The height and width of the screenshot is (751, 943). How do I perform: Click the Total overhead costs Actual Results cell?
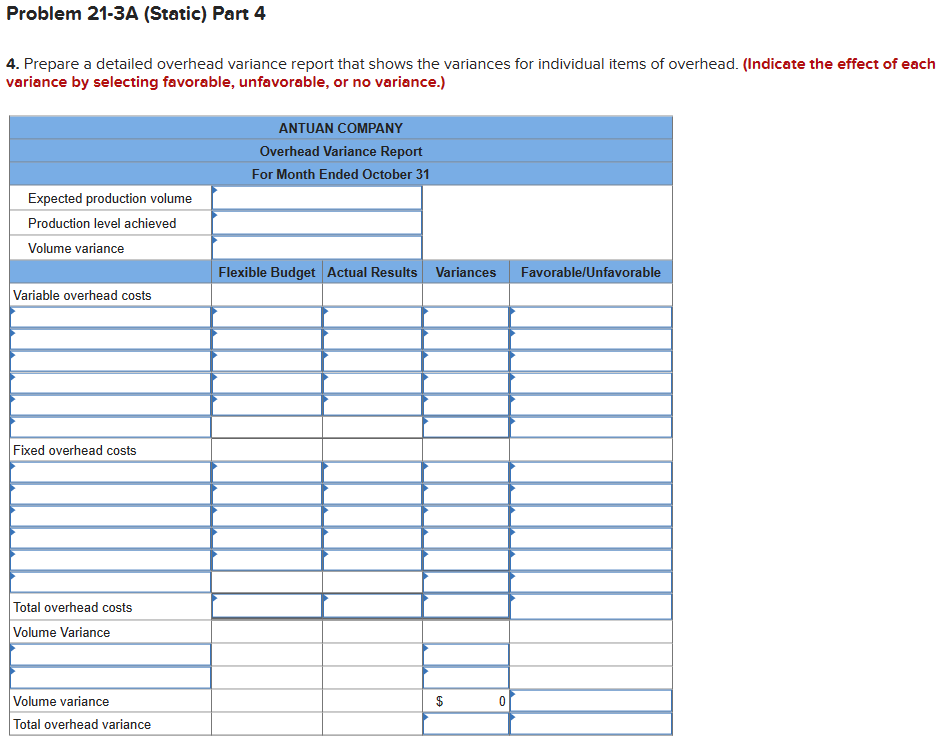coord(371,606)
